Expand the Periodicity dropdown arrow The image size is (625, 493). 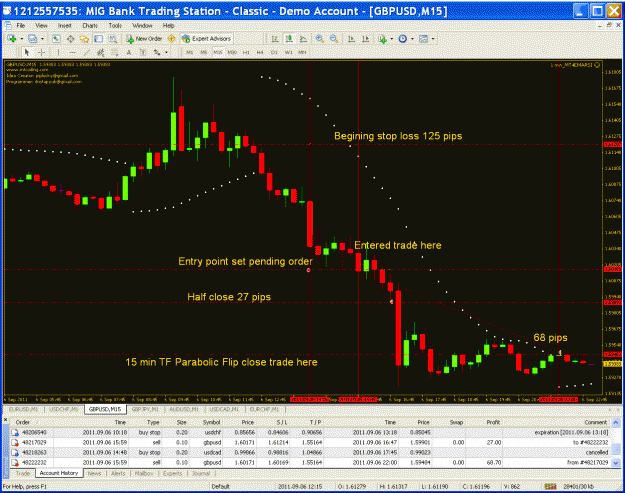[412, 39]
